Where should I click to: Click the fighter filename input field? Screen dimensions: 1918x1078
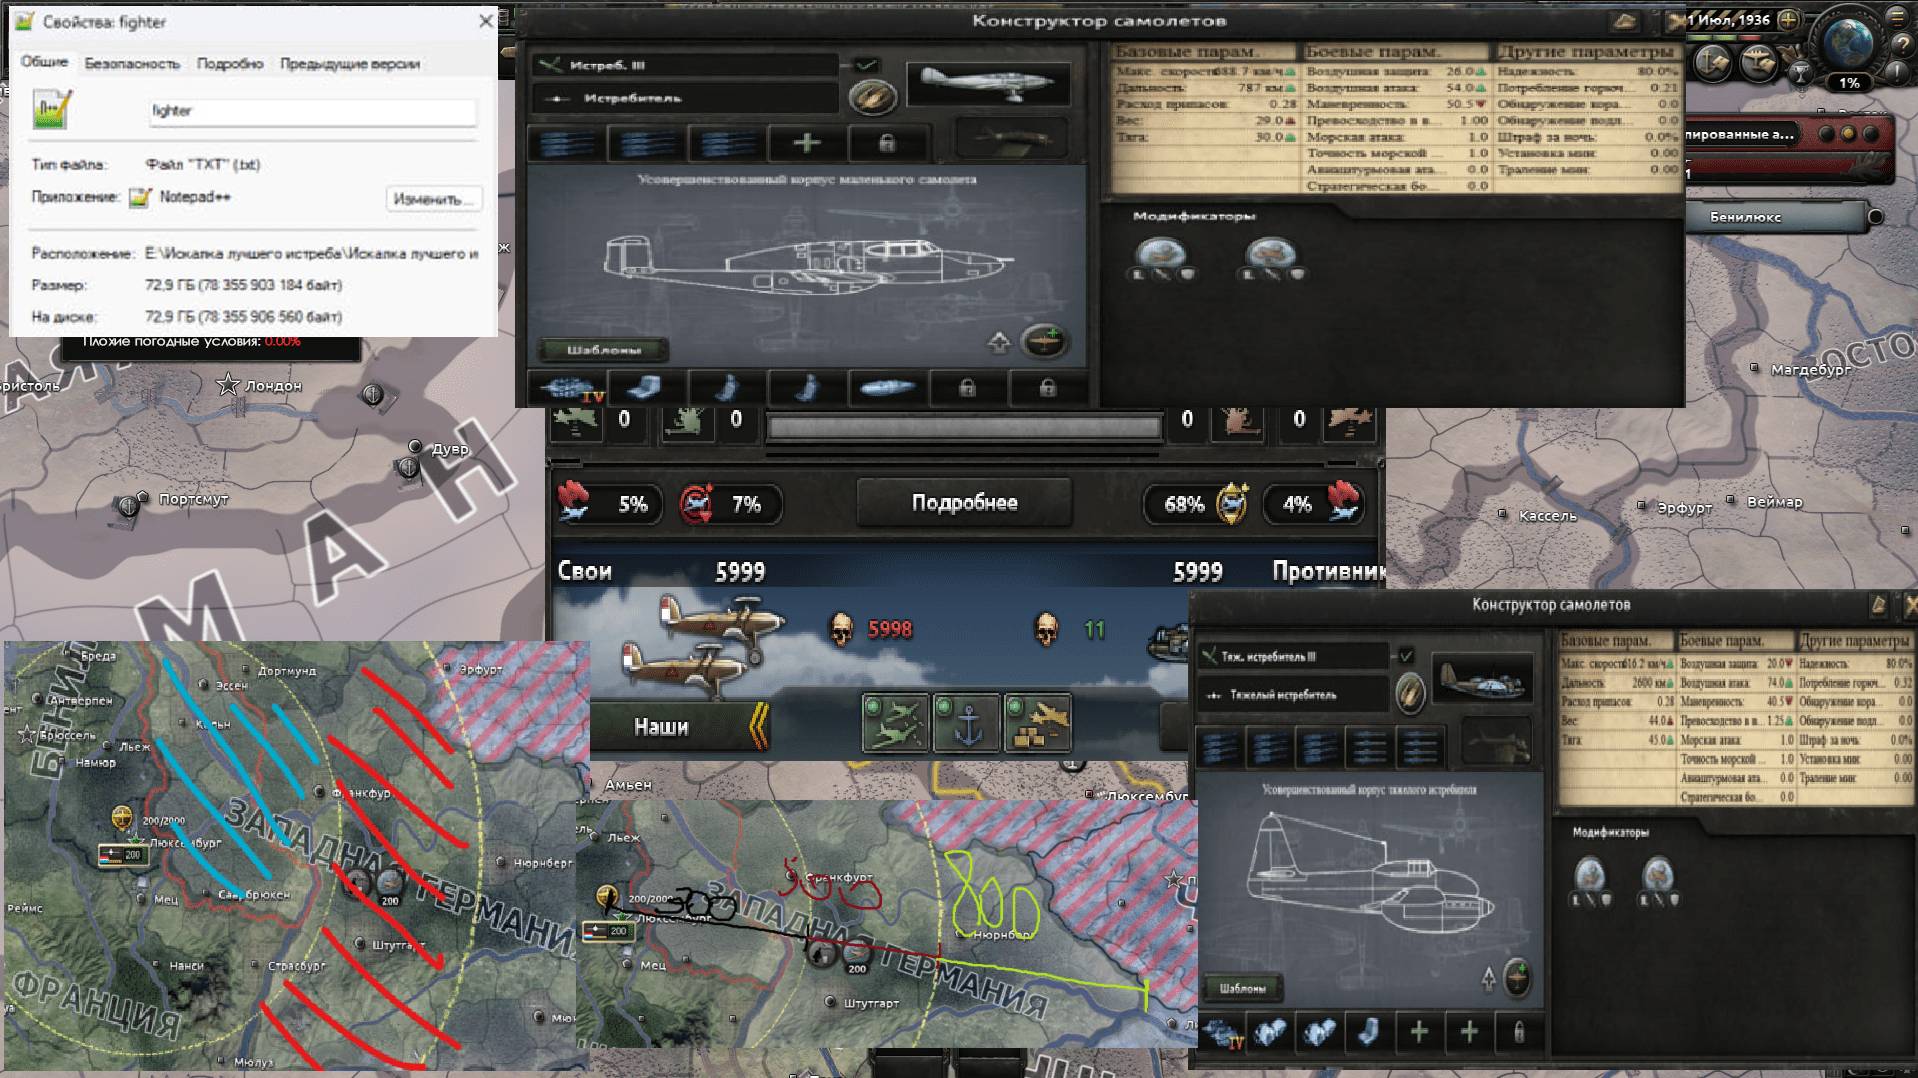[x=312, y=112]
